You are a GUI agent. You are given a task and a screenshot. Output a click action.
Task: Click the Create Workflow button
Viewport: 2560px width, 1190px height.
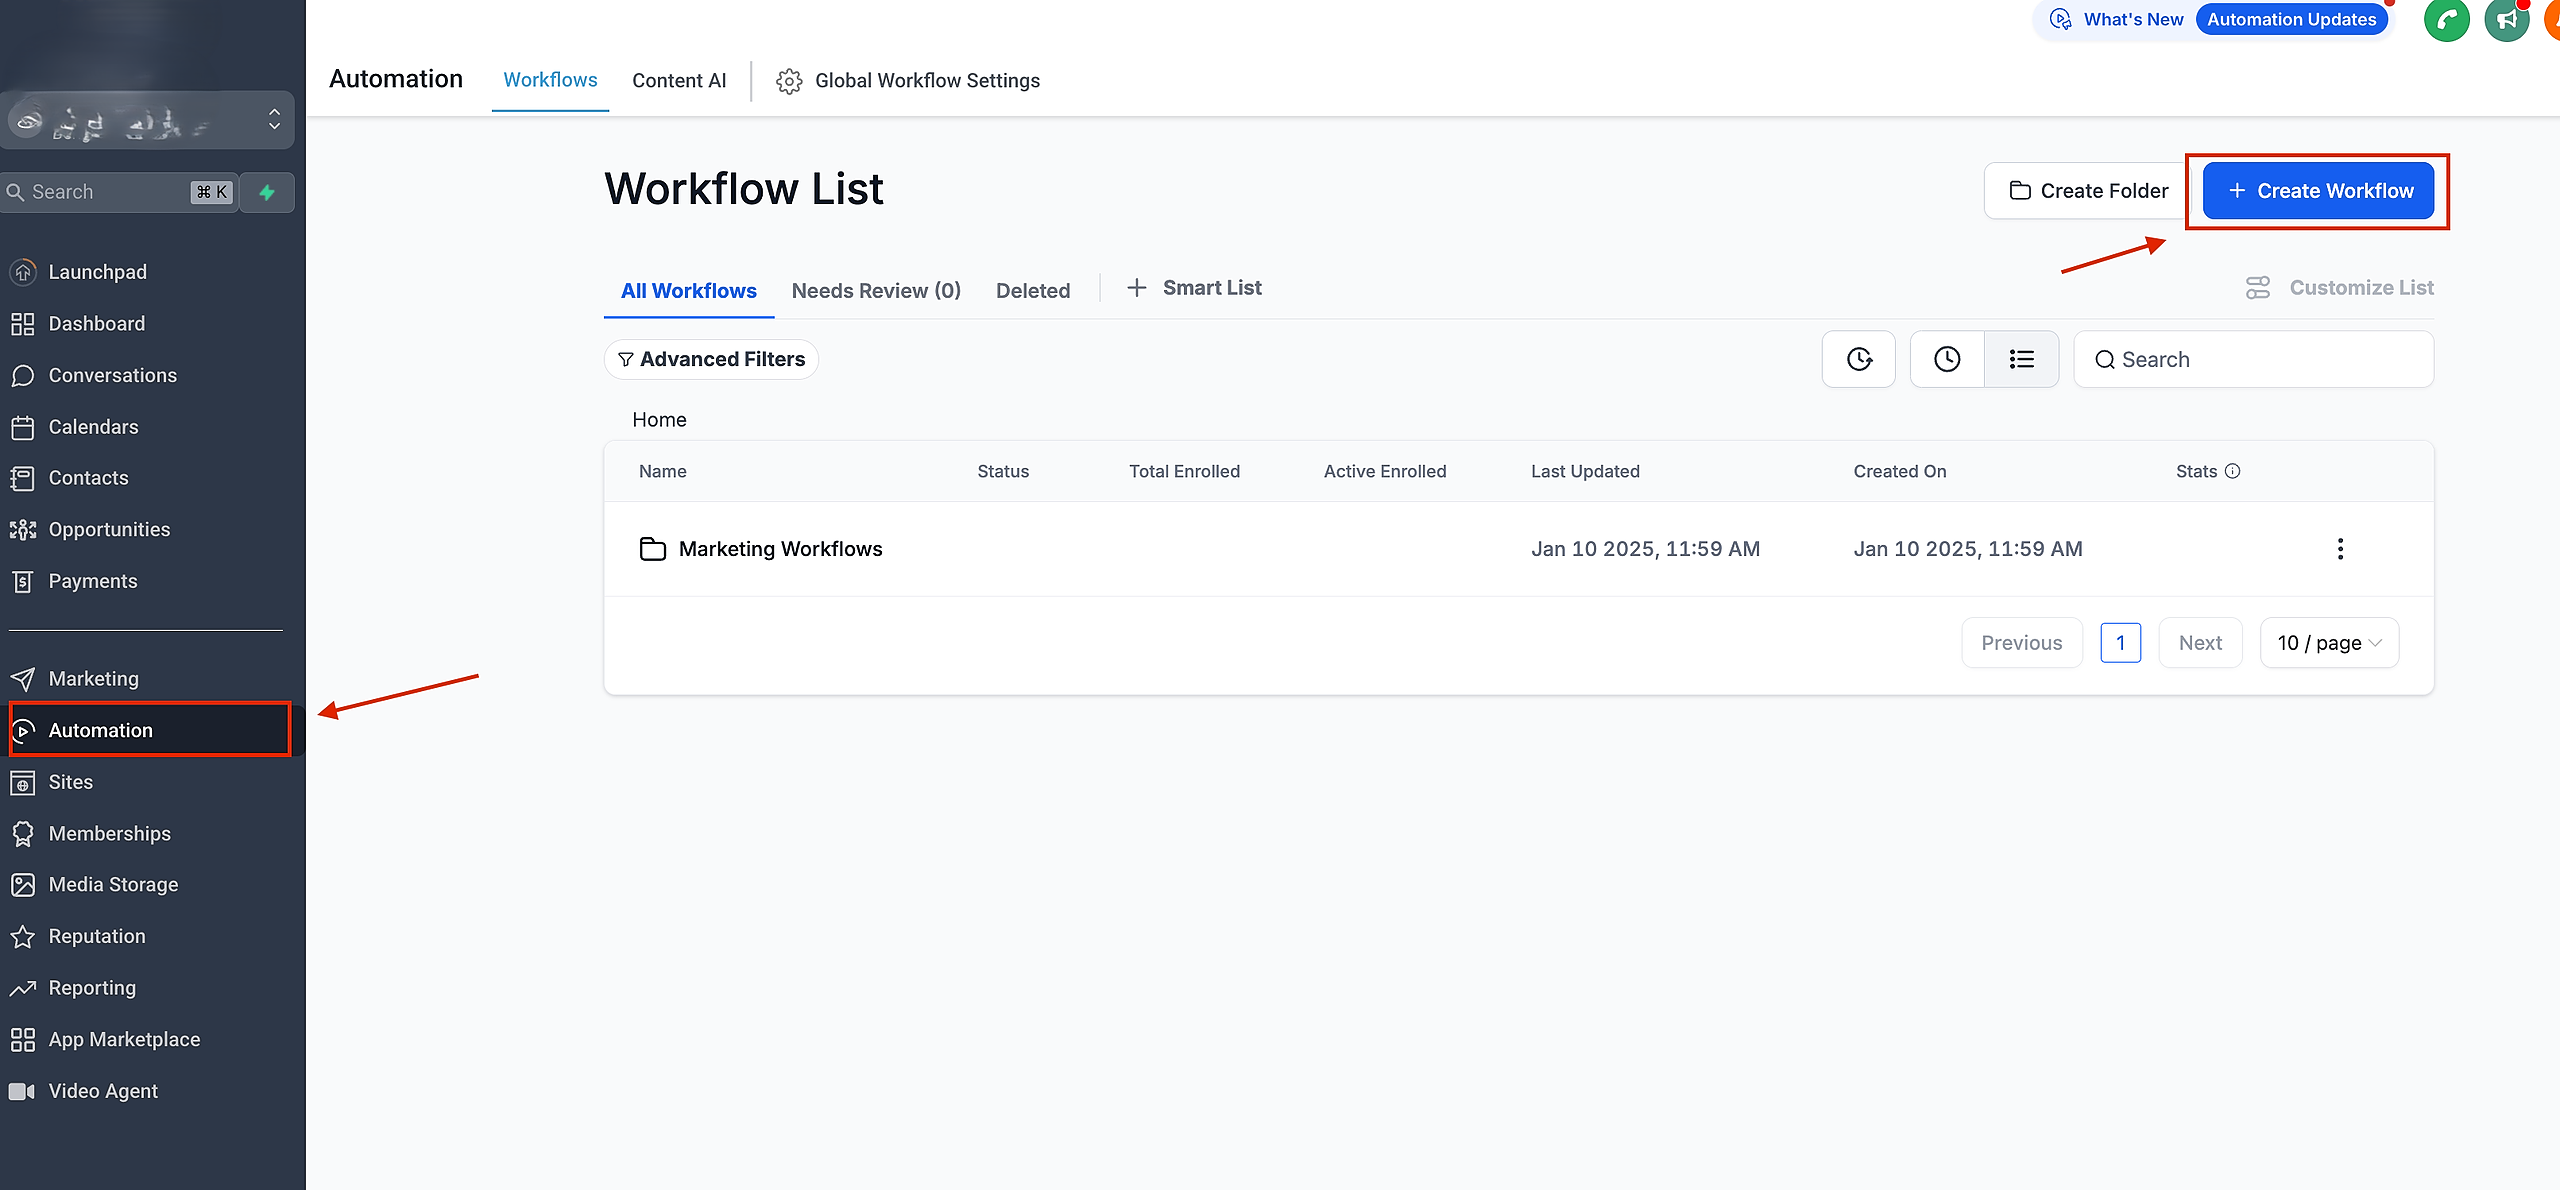tap(2318, 191)
